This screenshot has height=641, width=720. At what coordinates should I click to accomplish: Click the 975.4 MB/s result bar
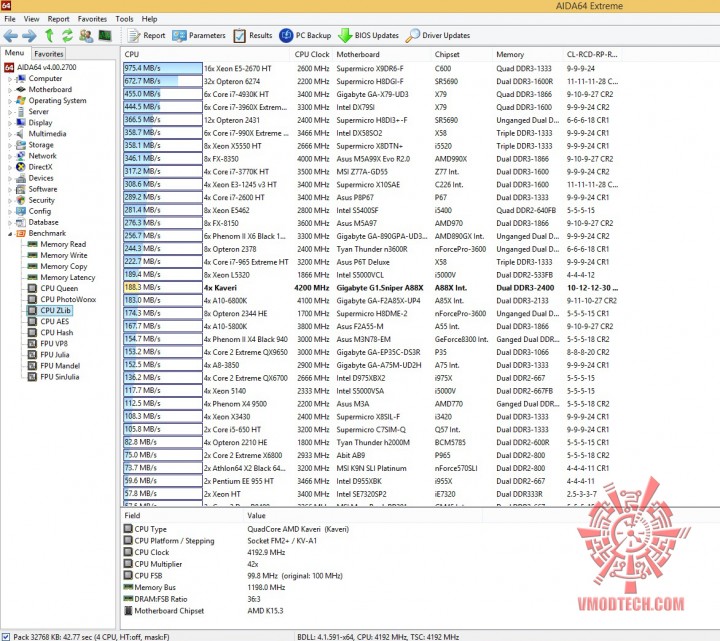point(163,68)
